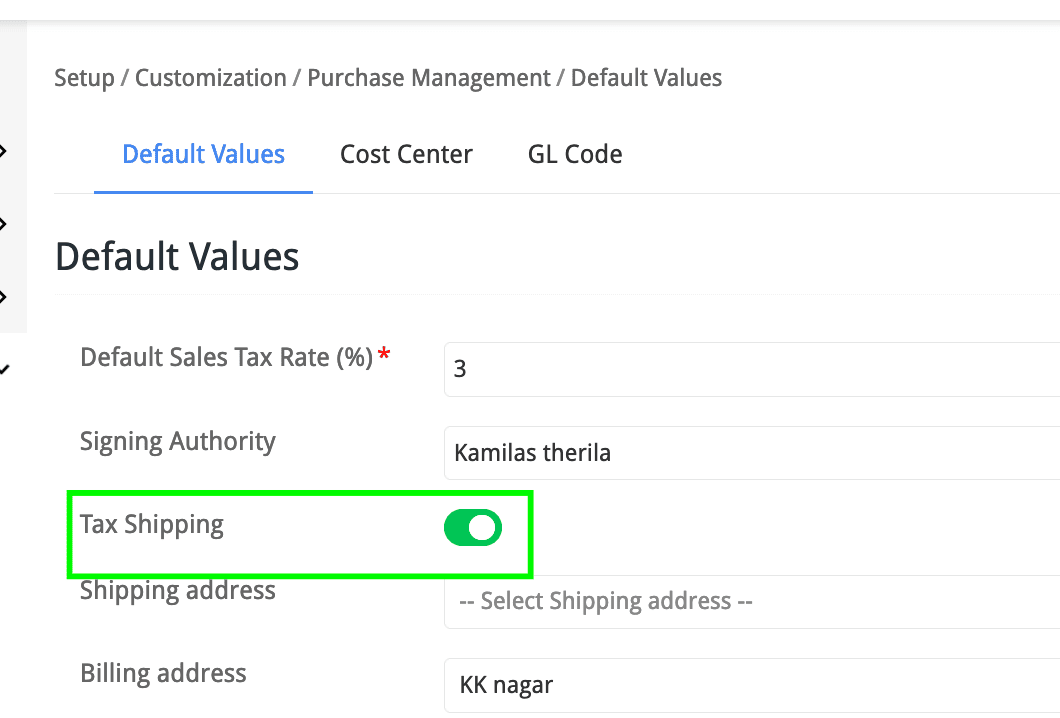Click Default Values in the breadcrumb path
Viewport: 1060px width, 718px height.
[x=646, y=78]
